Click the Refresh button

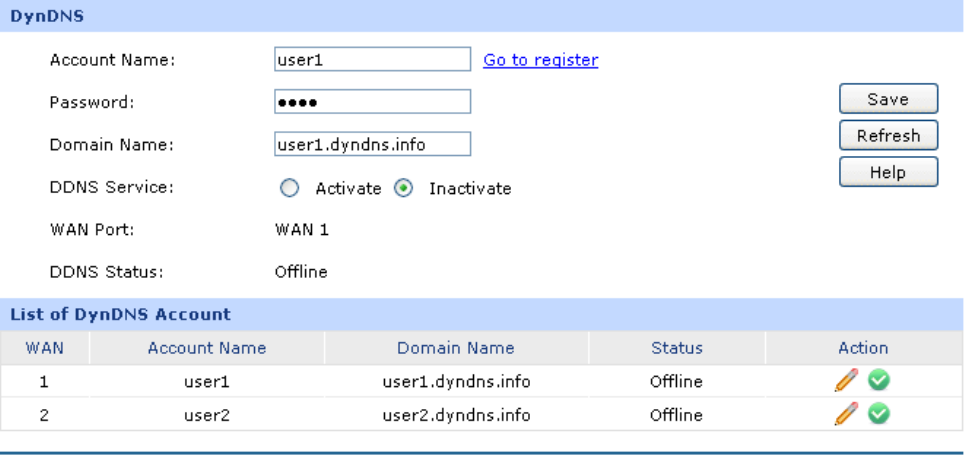pyautogui.click(x=888, y=135)
